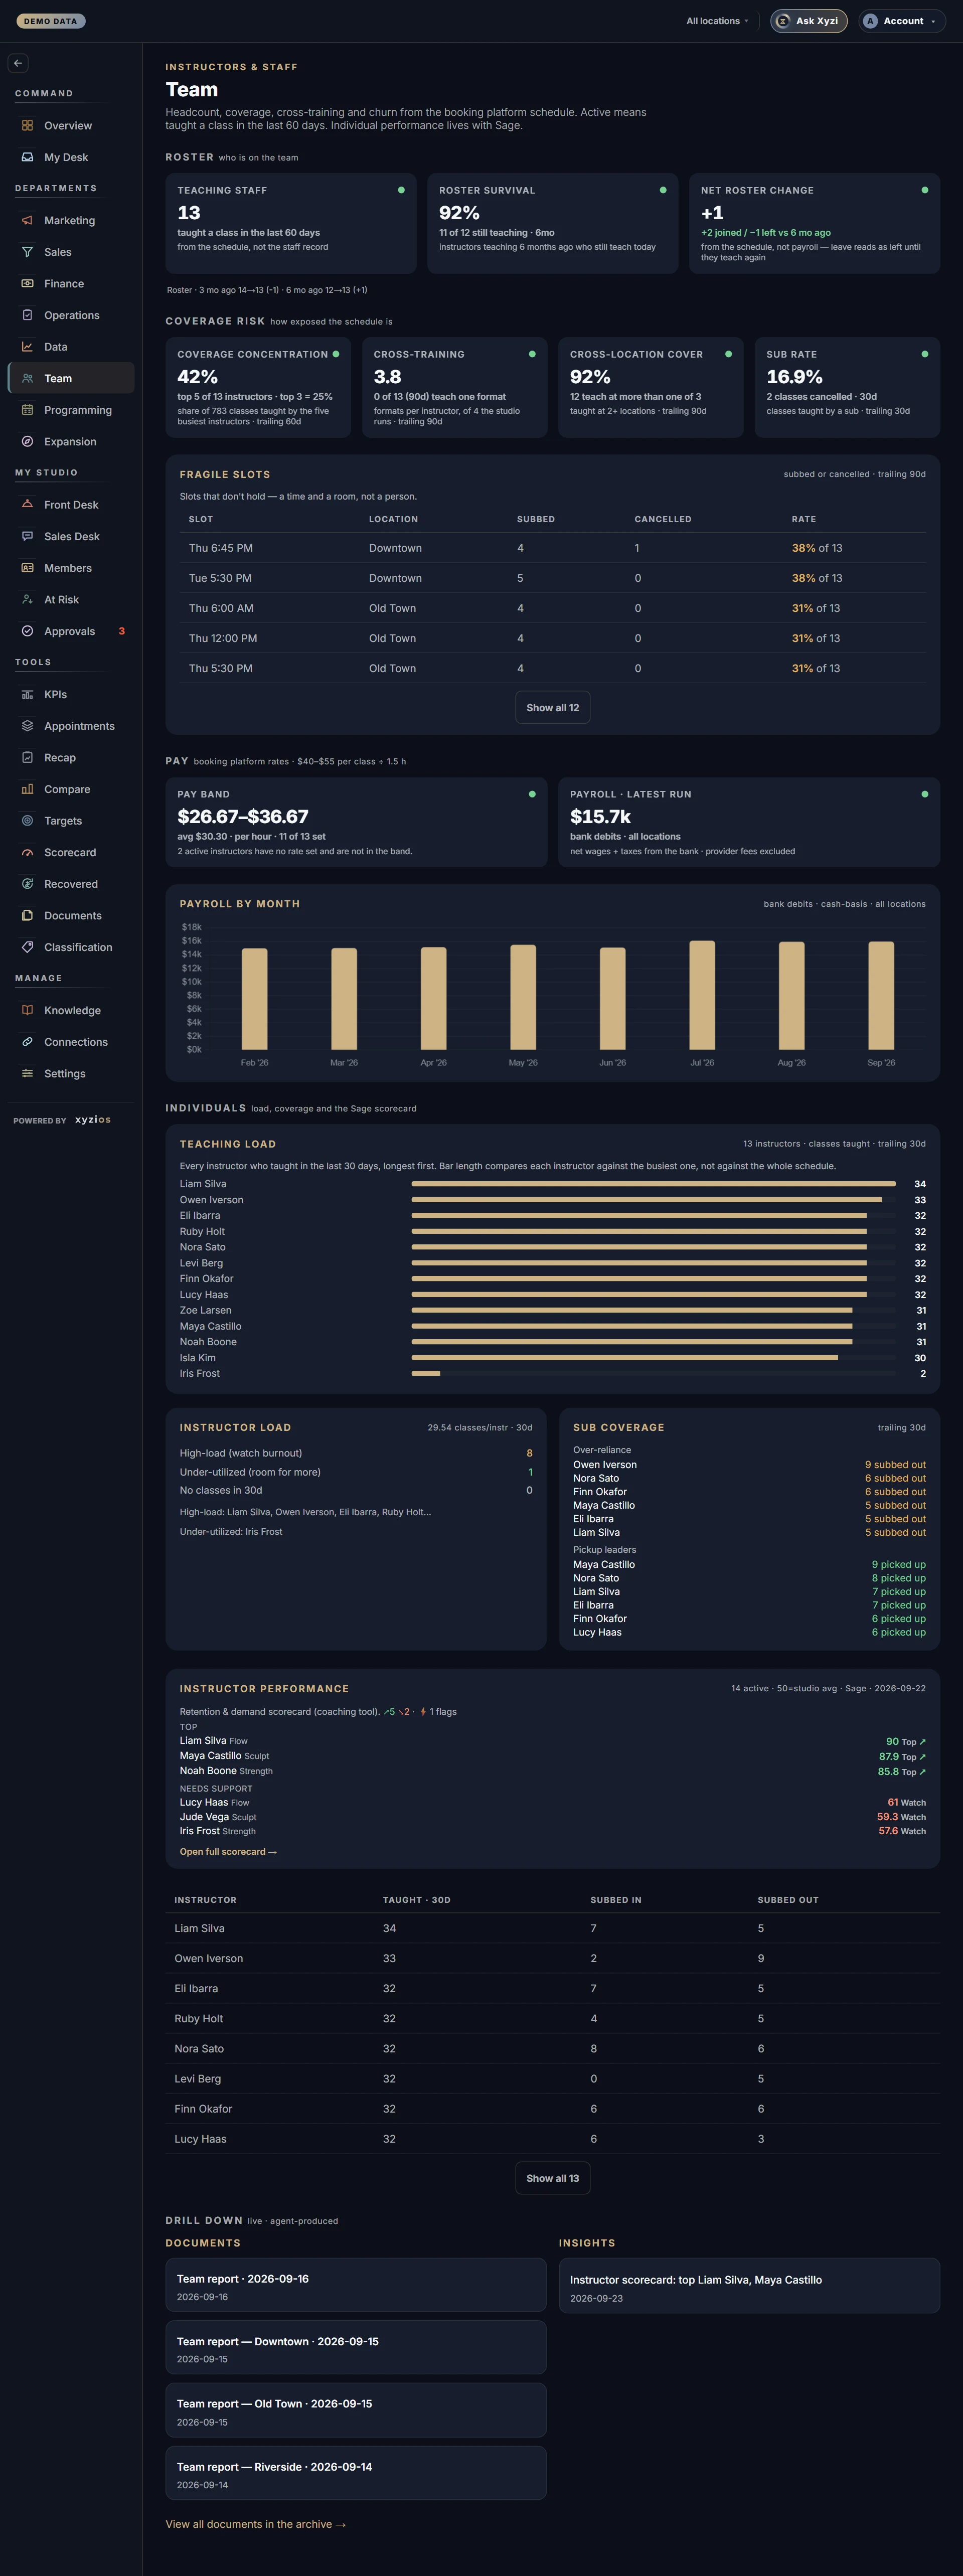
Task: Click the Payroll Latest Run $15.7k card
Action: click(749, 822)
